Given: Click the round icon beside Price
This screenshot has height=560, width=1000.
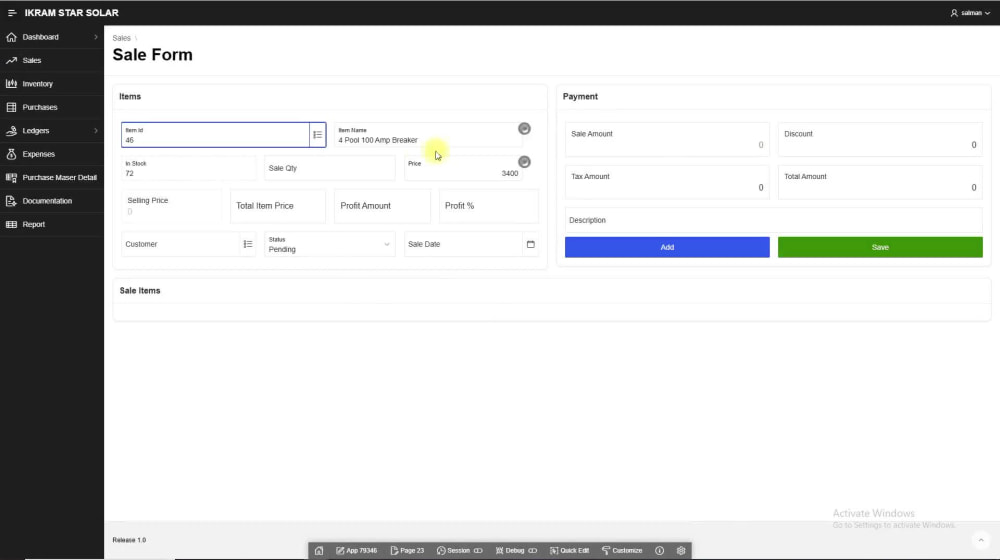Looking at the screenshot, I should point(524,162).
